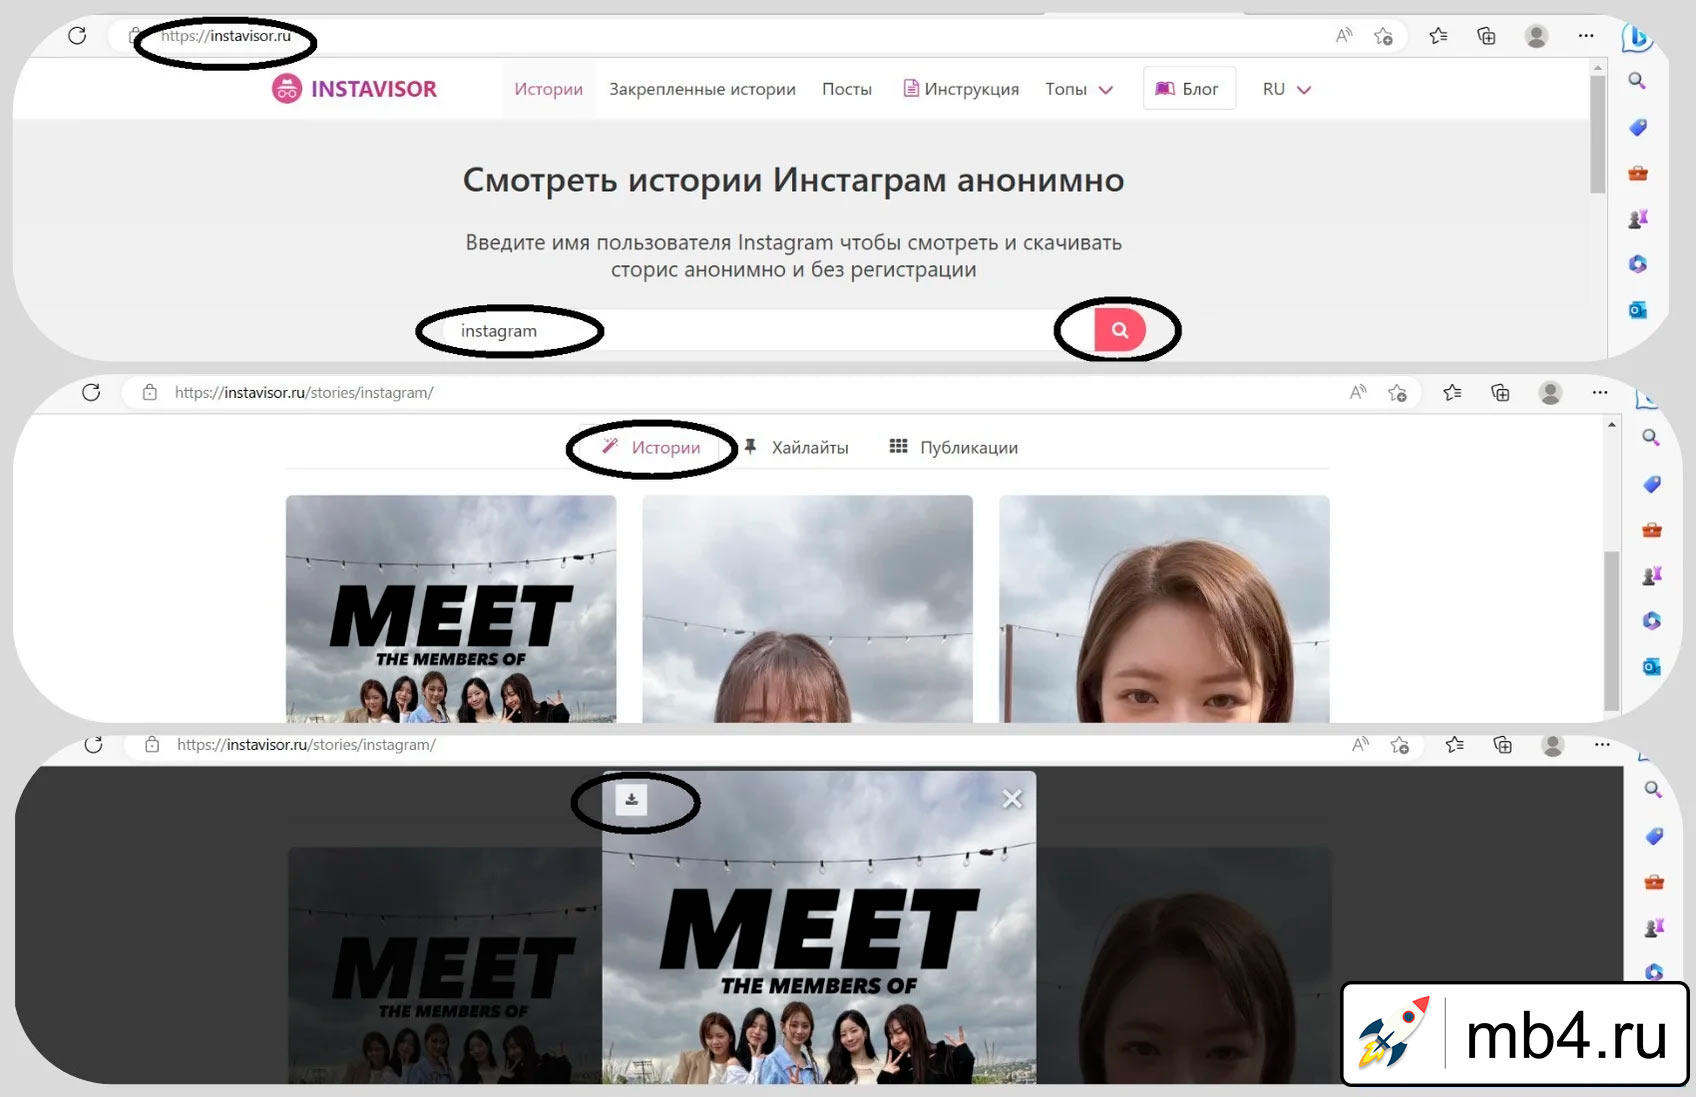Select Истории in the INSTAVISOR header menu
This screenshot has height=1097, width=1696.
(x=548, y=89)
